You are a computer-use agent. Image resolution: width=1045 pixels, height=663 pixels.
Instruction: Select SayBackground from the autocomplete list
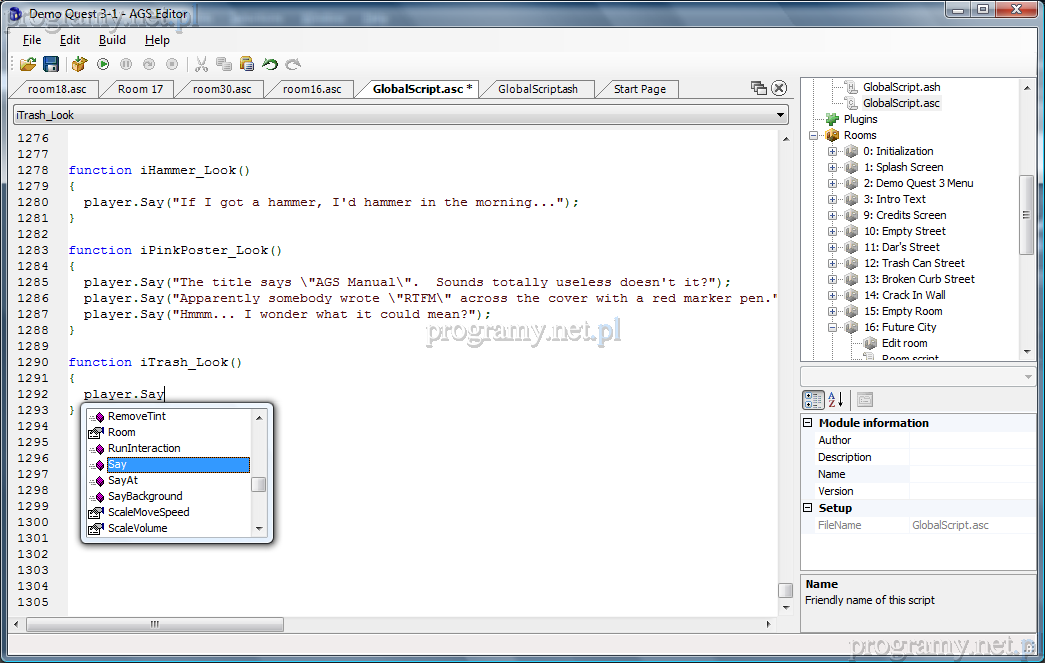(x=145, y=496)
